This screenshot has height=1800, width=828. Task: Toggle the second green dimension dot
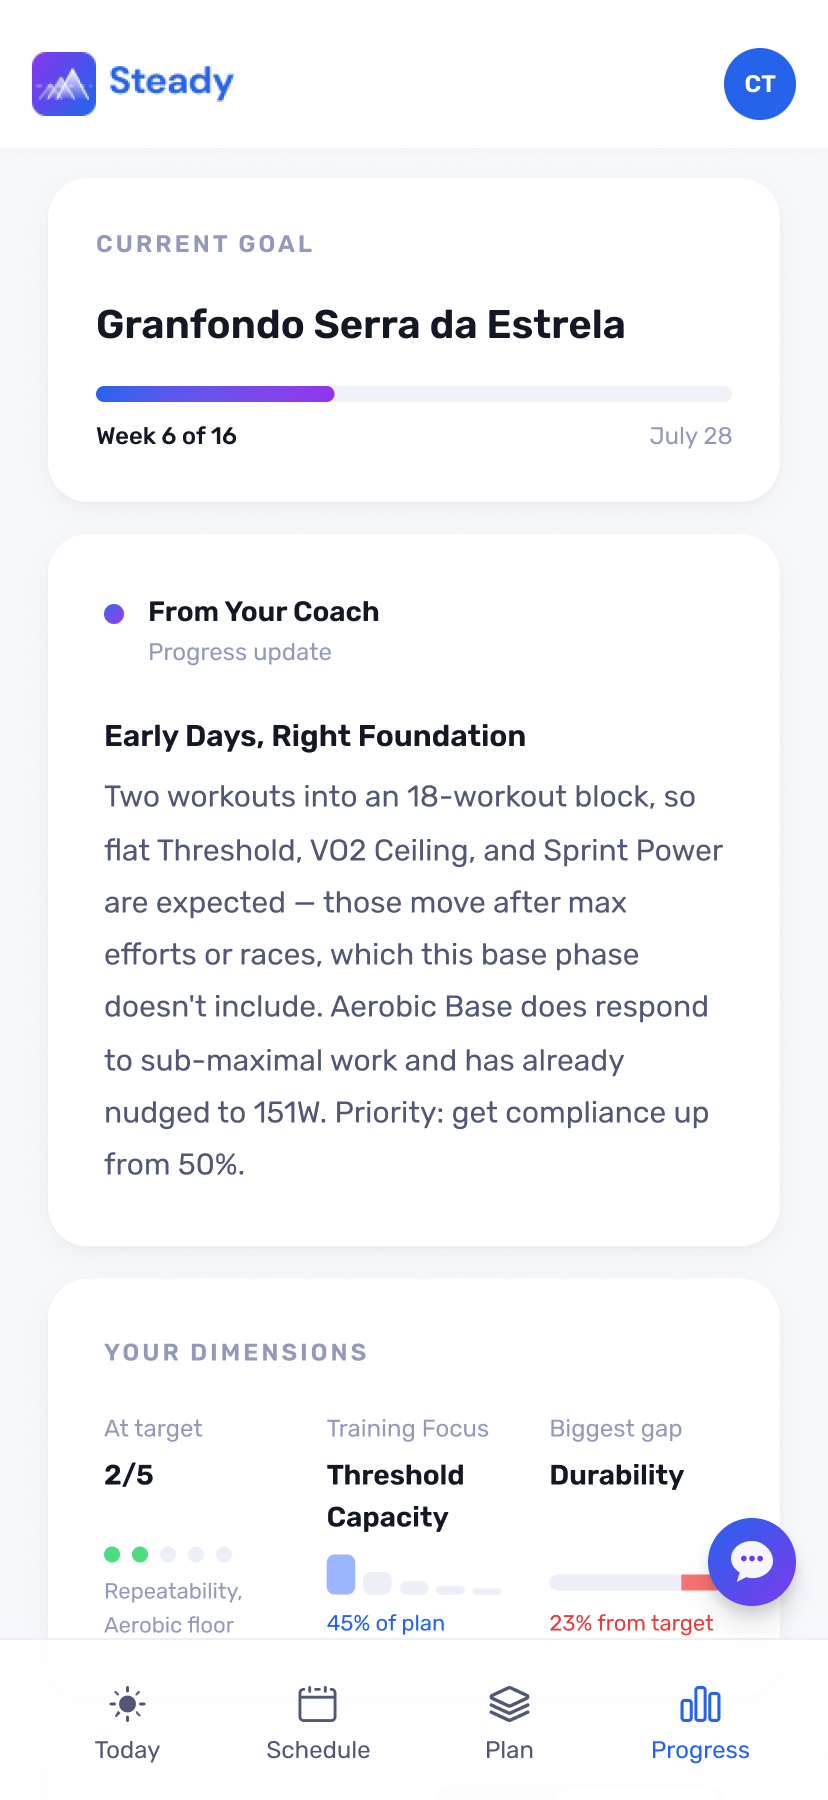(x=140, y=1554)
